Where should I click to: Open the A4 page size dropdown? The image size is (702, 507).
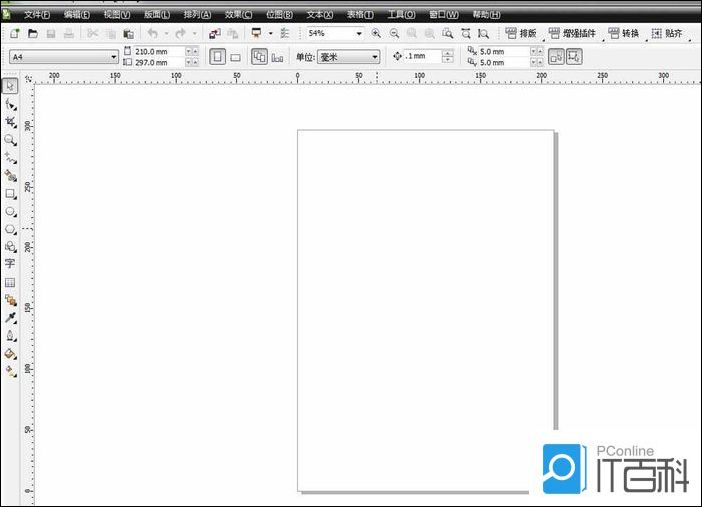tap(113, 57)
